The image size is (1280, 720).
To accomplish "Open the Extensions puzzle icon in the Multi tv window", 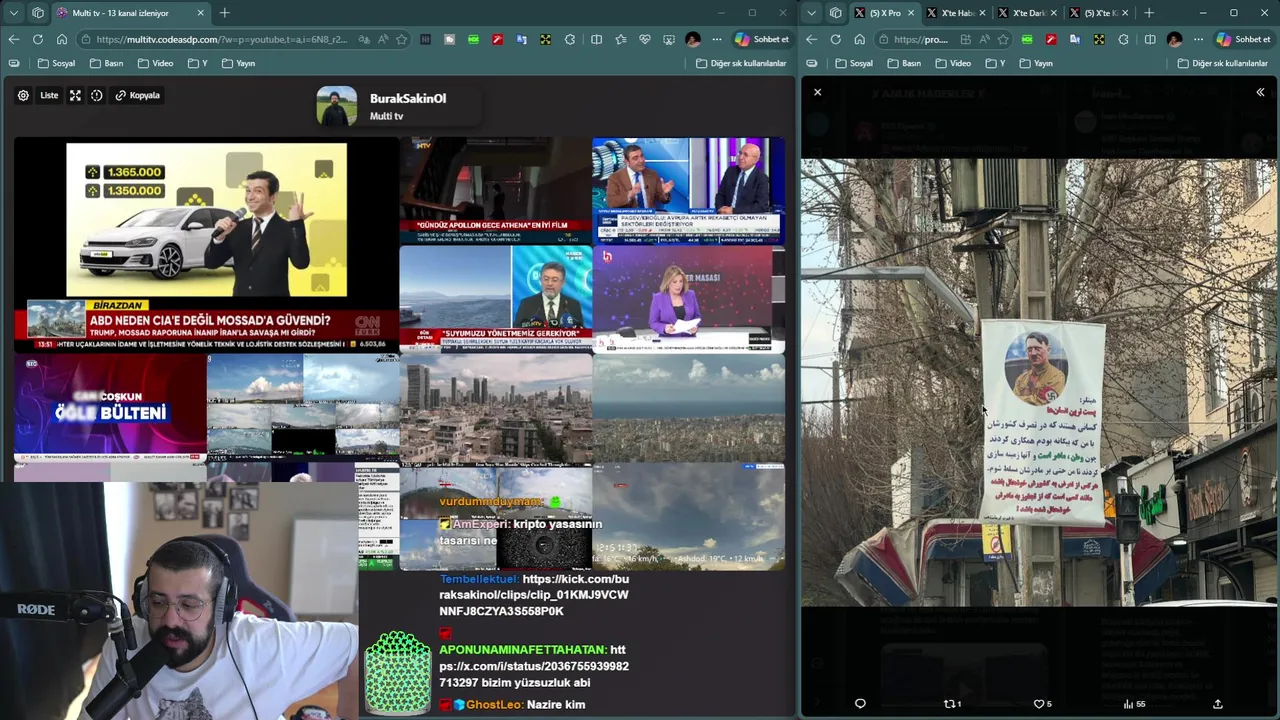I will point(570,39).
